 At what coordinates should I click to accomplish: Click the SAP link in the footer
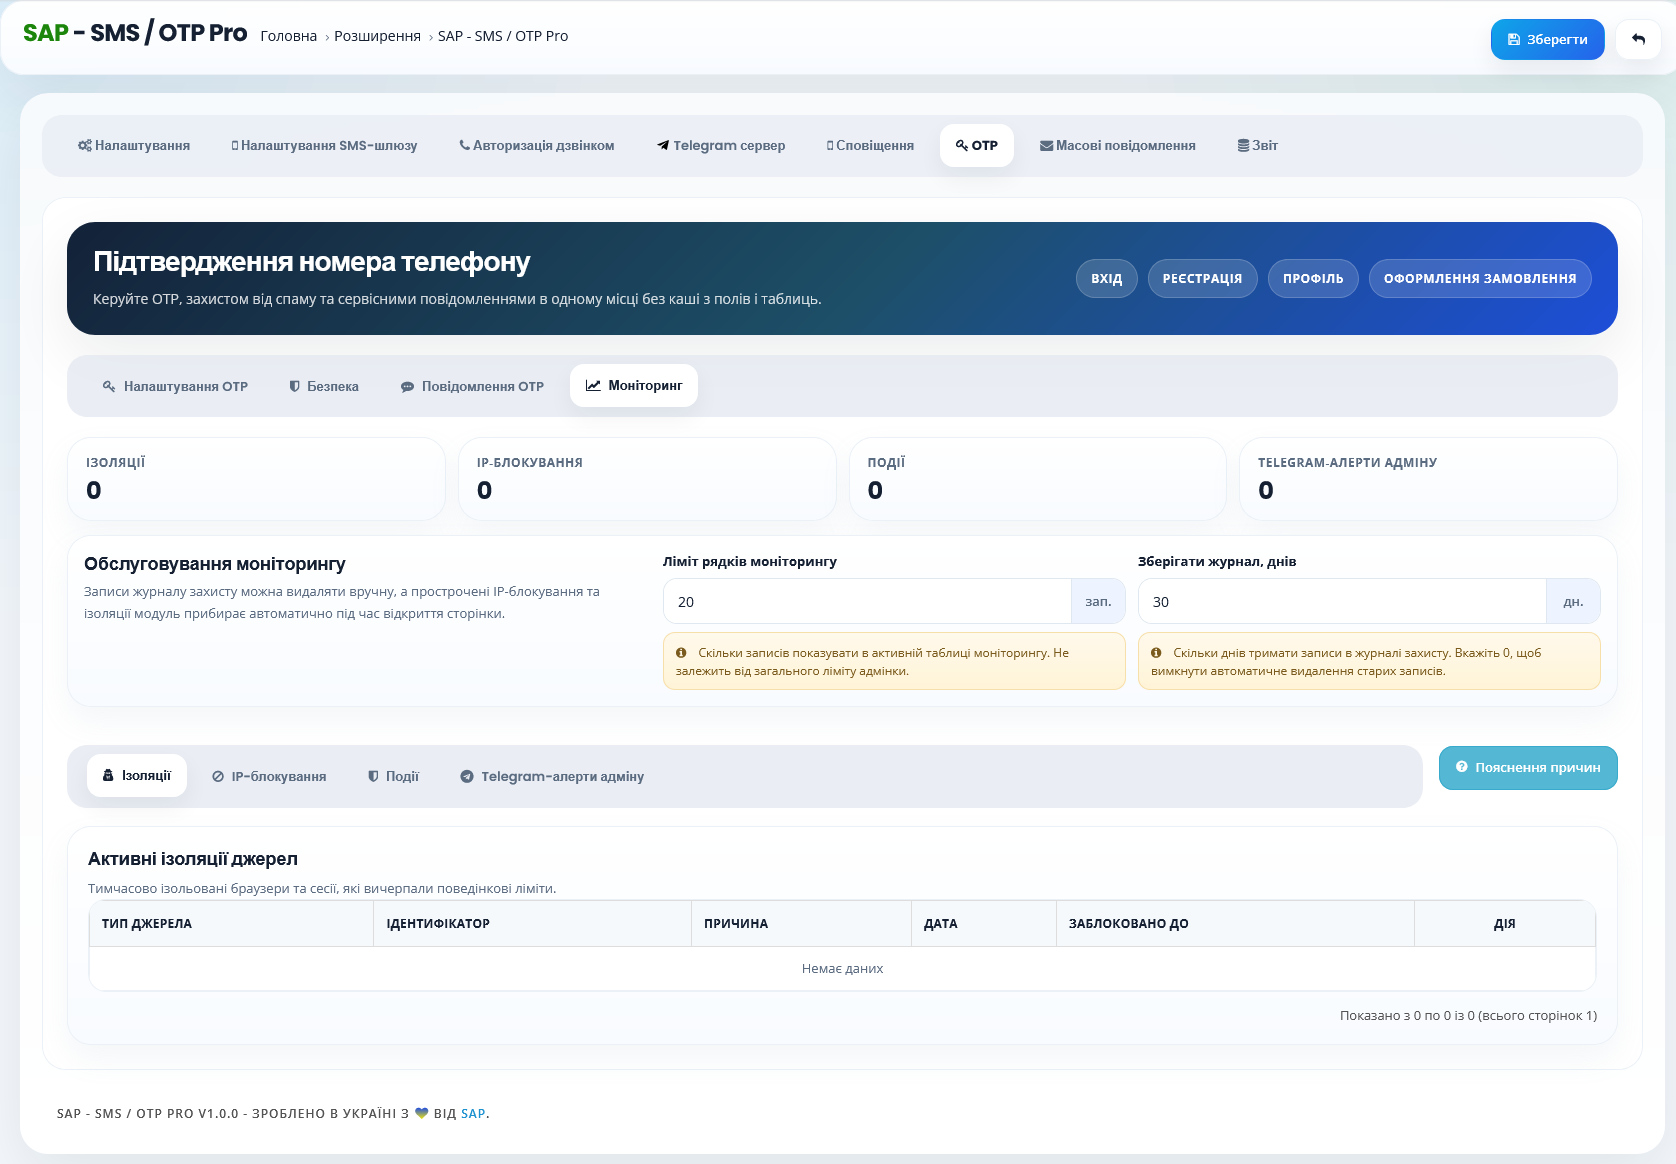click(x=473, y=1113)
